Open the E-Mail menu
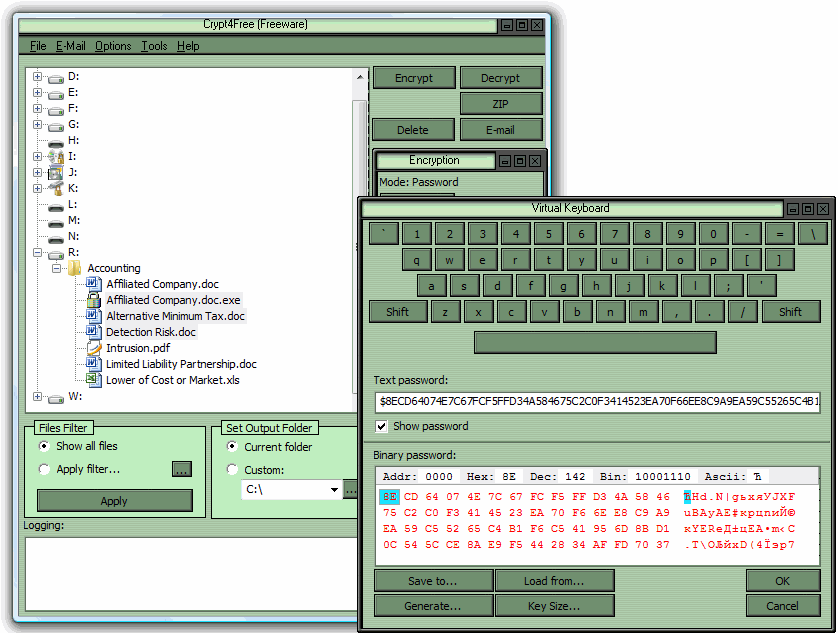838x633 pixels. pyautogui.click(x=71, y=46)
